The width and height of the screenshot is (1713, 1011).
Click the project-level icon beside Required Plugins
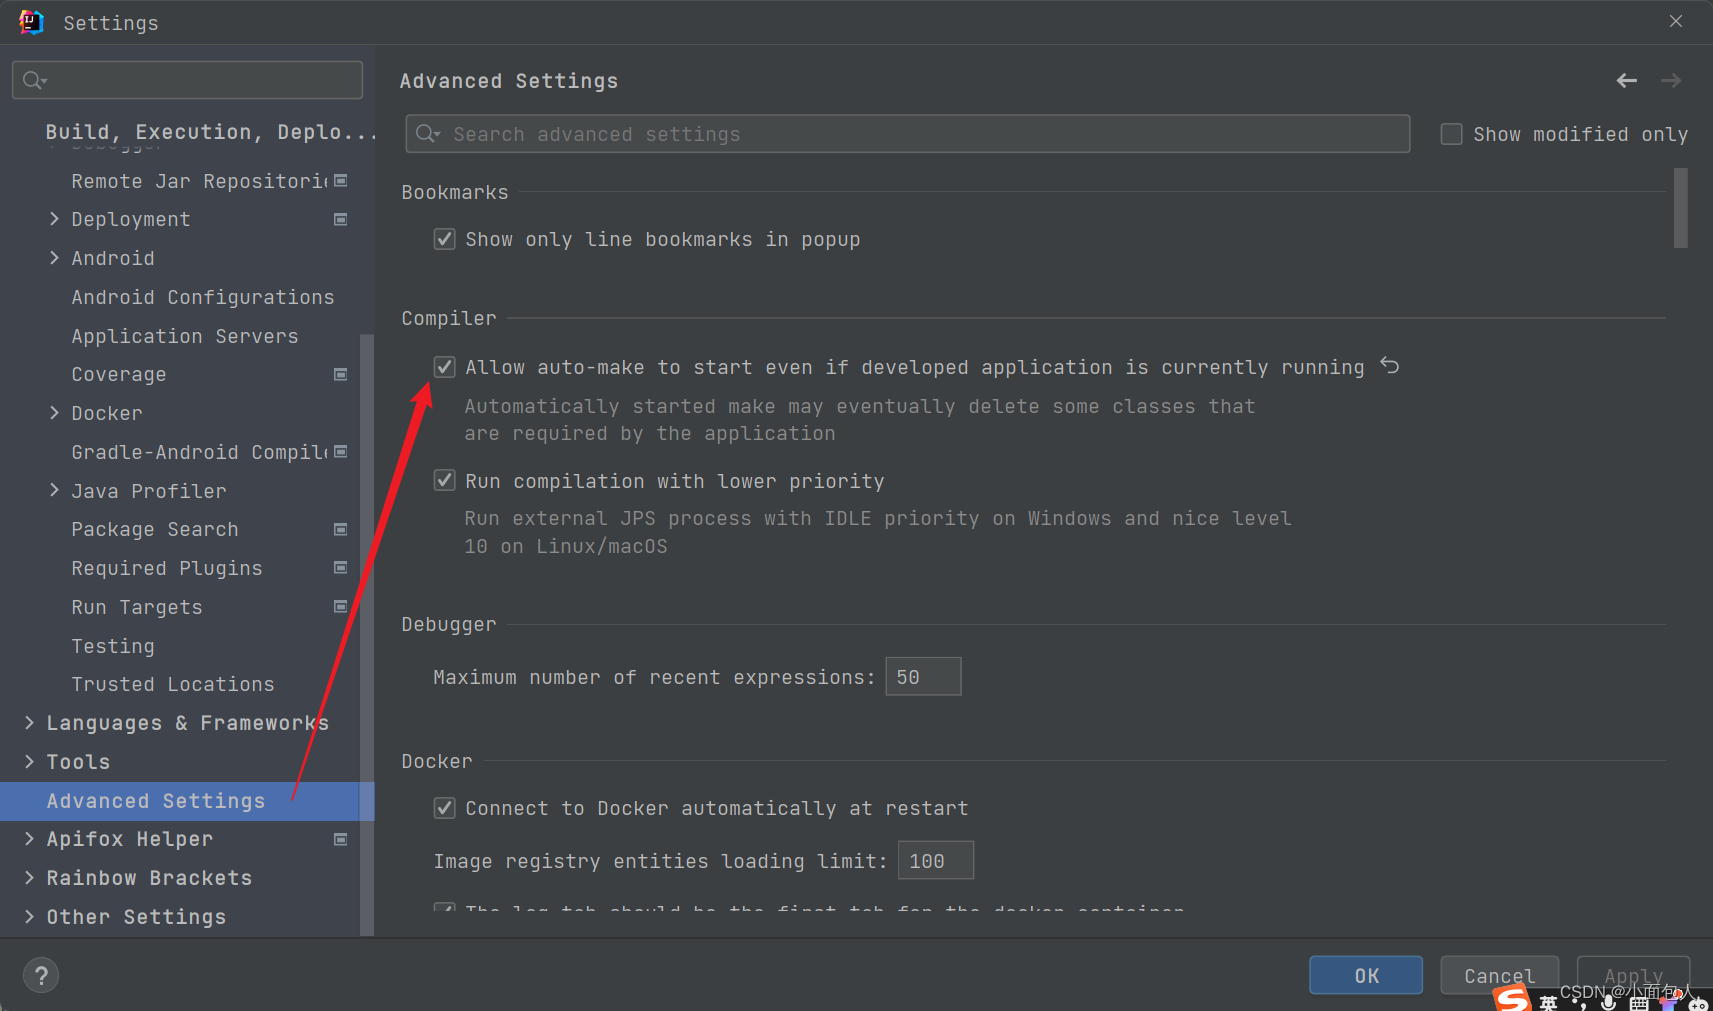pyautogui.click(x=341, y=568)
